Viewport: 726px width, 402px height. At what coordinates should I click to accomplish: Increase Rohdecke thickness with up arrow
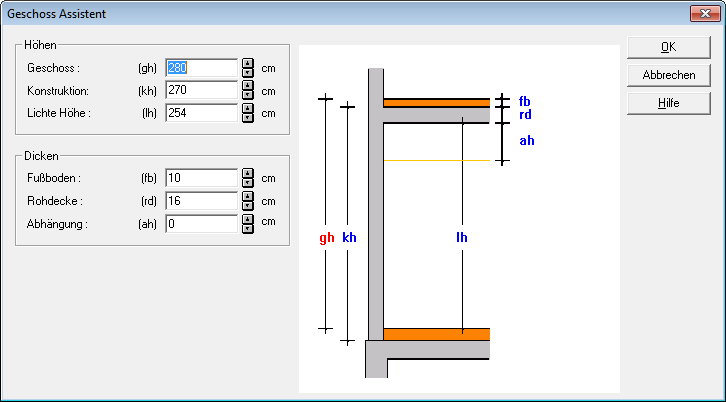247,196
